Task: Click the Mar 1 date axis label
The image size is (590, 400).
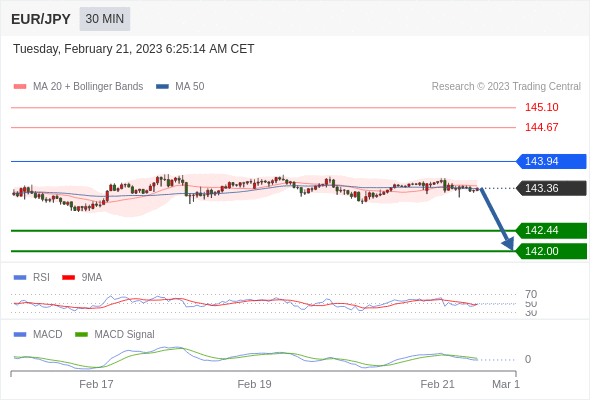Action: (x=506, y=384)
